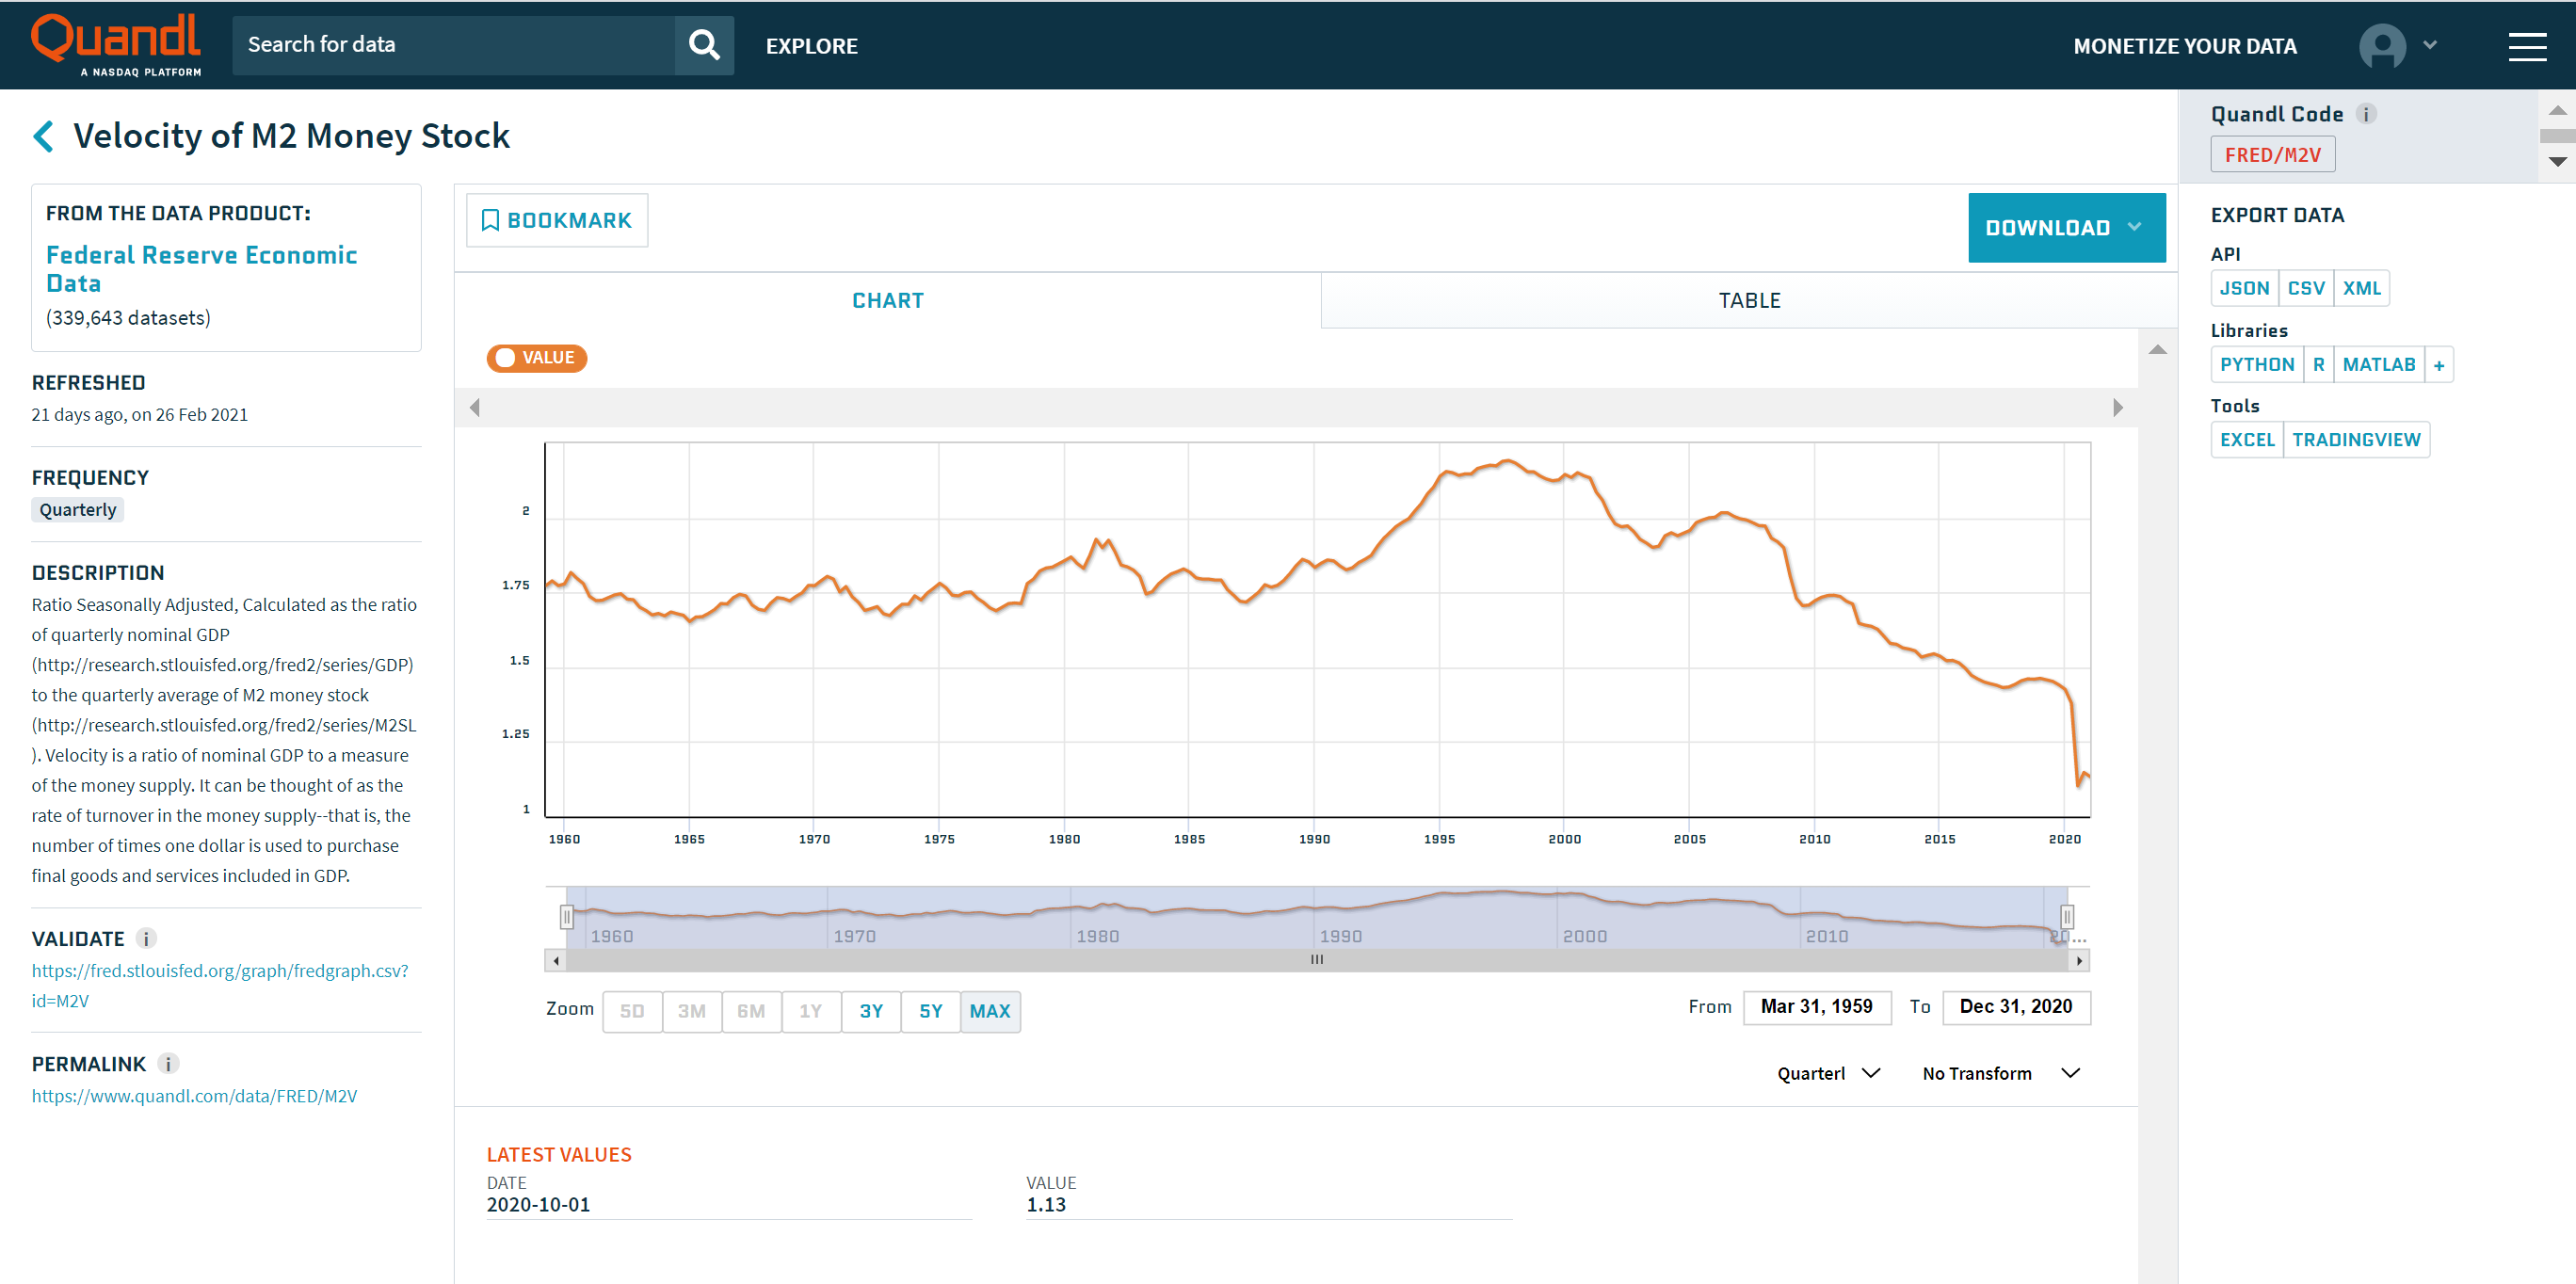Open the hamburger menu icon
The width and height of the screenshot is (2576, 1284).
click(2526, 46)
